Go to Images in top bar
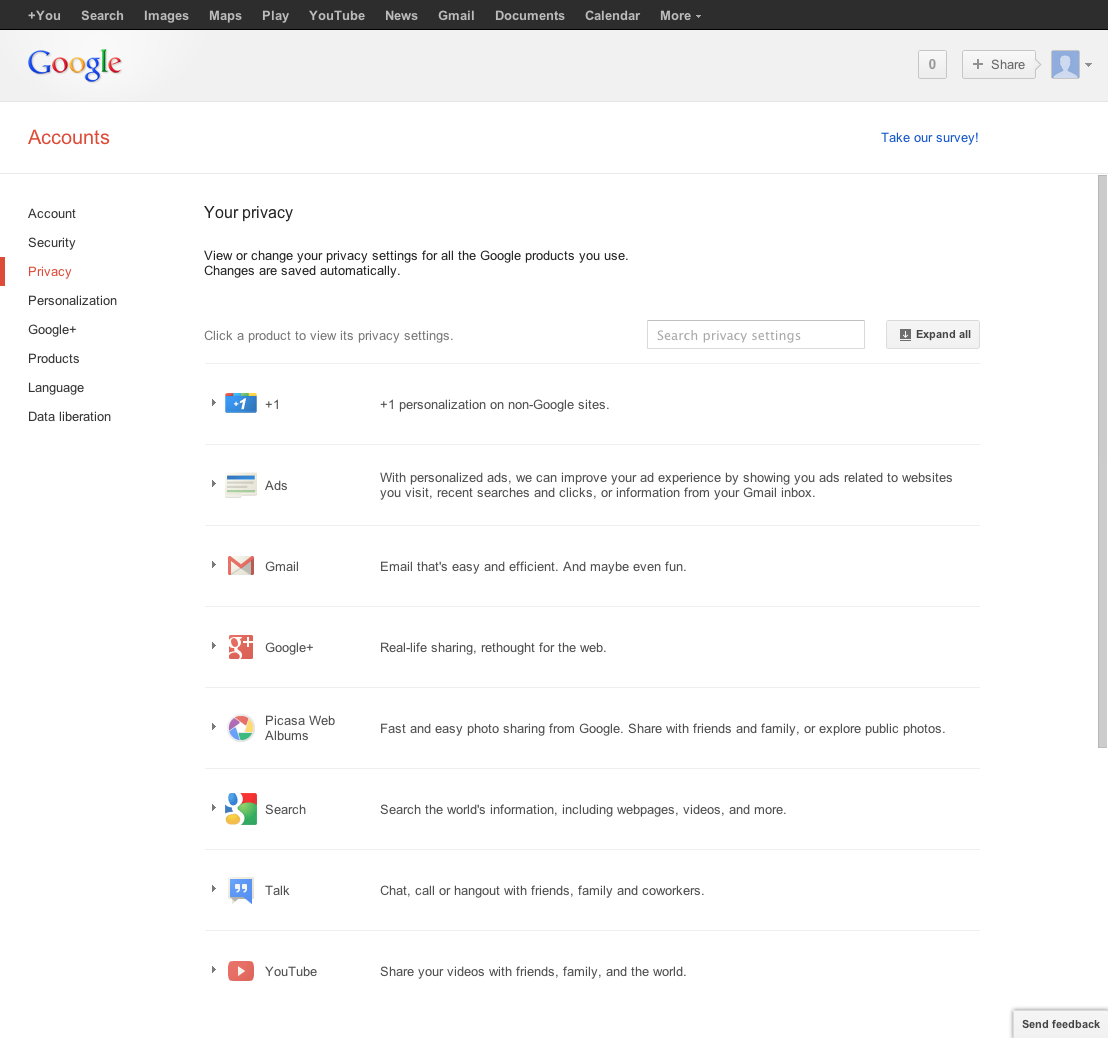 tap(166, 16)
